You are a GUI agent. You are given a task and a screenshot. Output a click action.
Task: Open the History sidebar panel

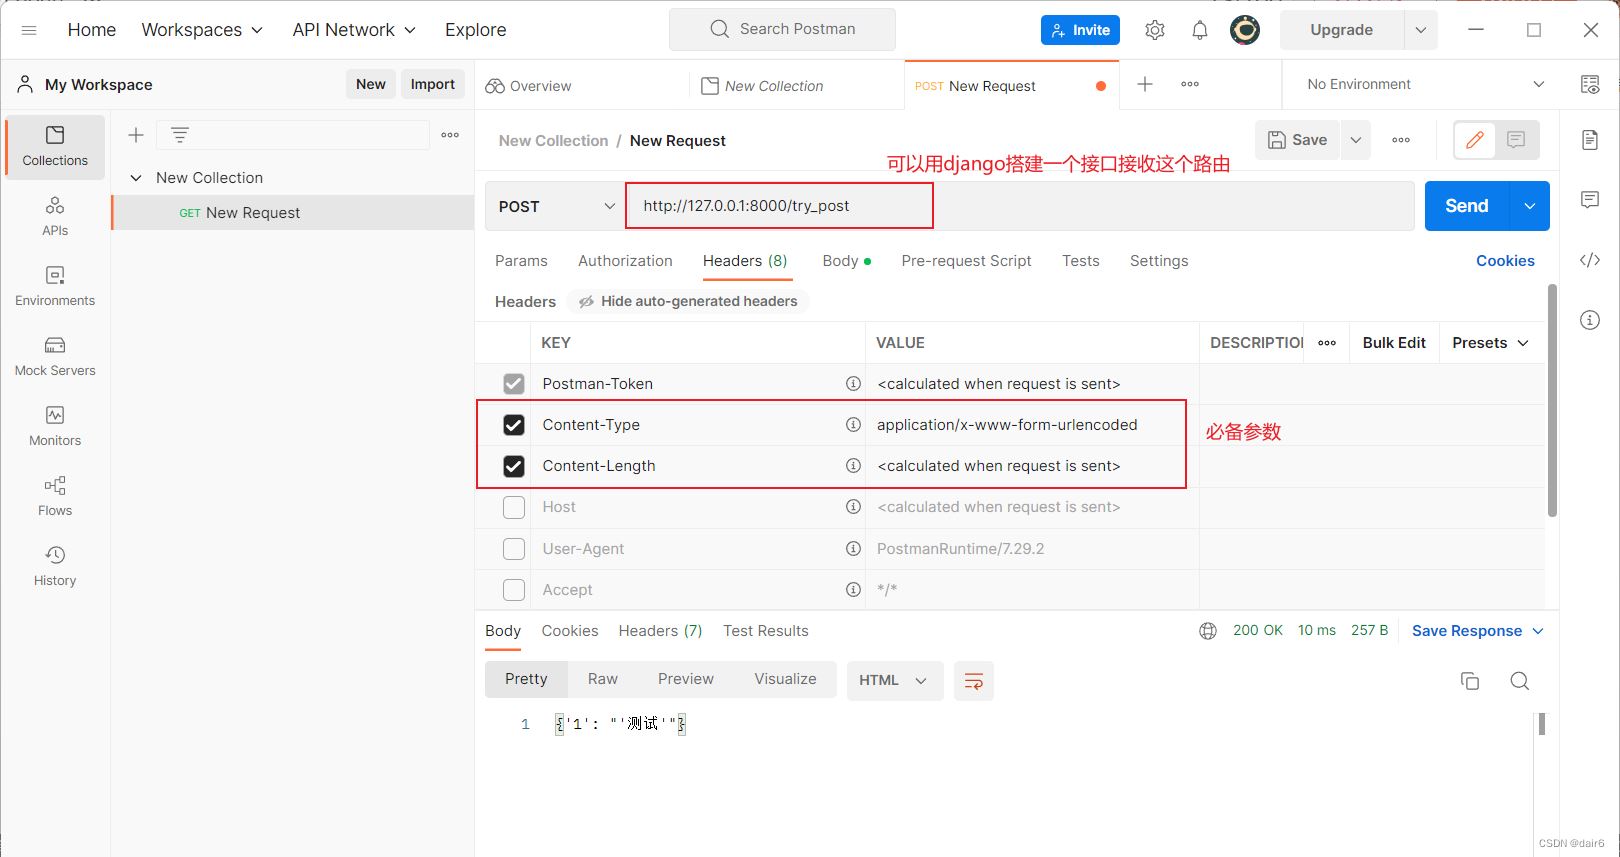click(55, 566)
